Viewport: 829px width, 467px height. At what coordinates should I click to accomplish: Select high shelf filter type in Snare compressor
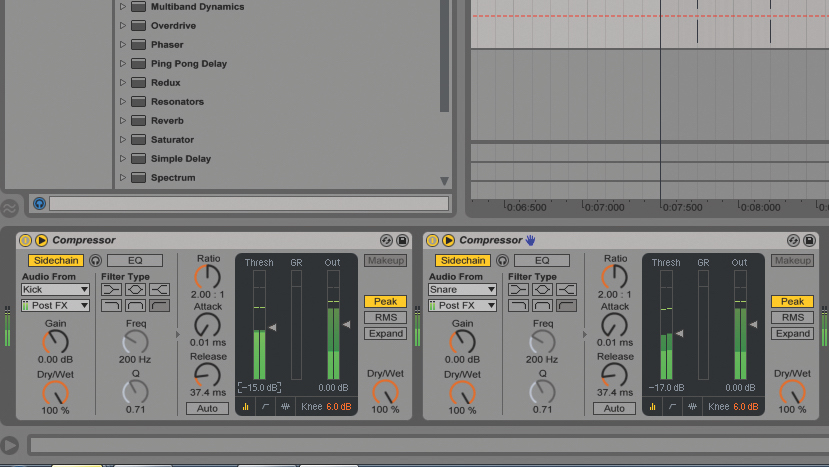566,289
